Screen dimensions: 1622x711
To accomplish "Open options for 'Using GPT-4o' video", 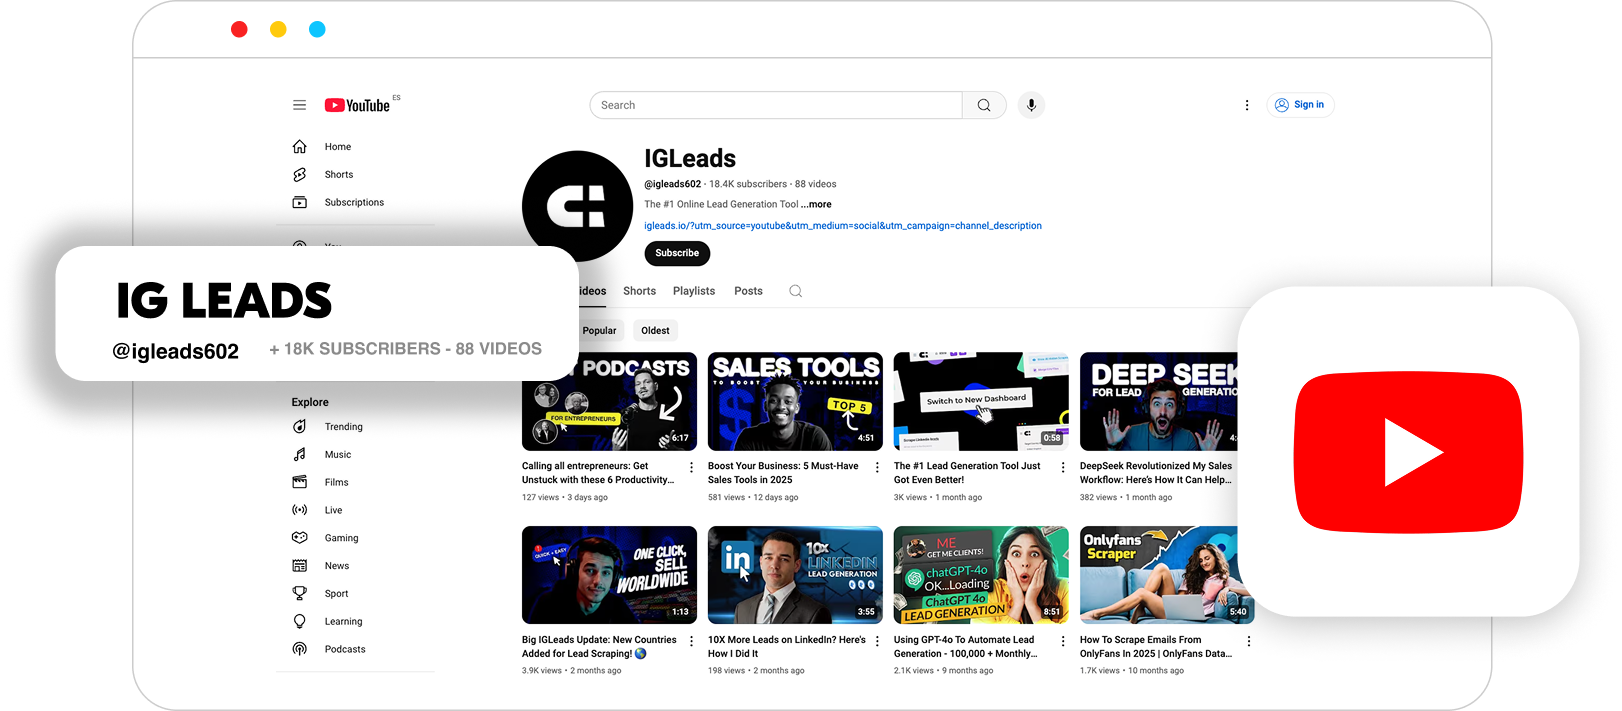I will [1063, 642].
